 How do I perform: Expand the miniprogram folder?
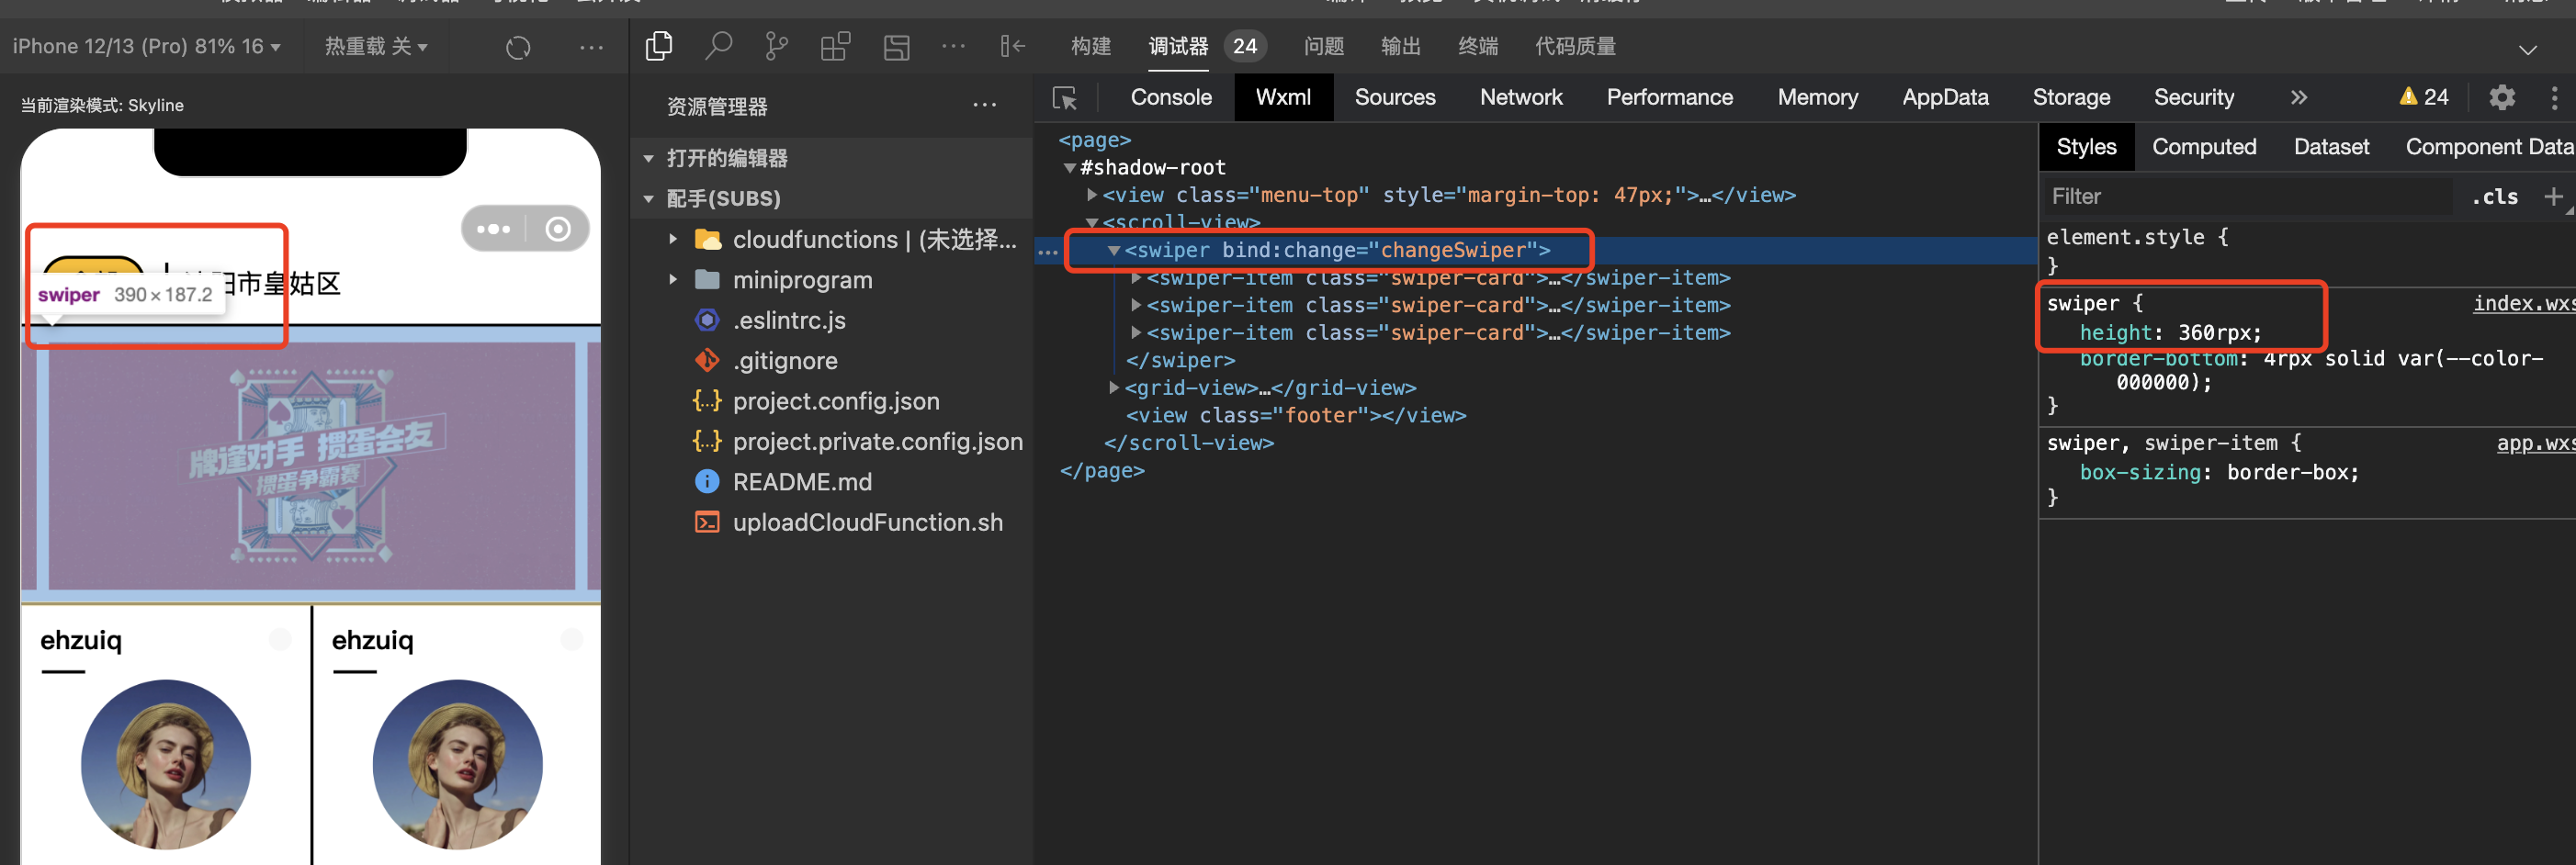tap(673, 280)
